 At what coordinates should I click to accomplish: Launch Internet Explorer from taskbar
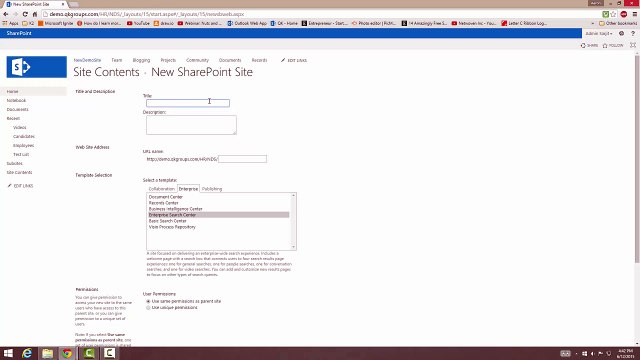coord(27,353)
